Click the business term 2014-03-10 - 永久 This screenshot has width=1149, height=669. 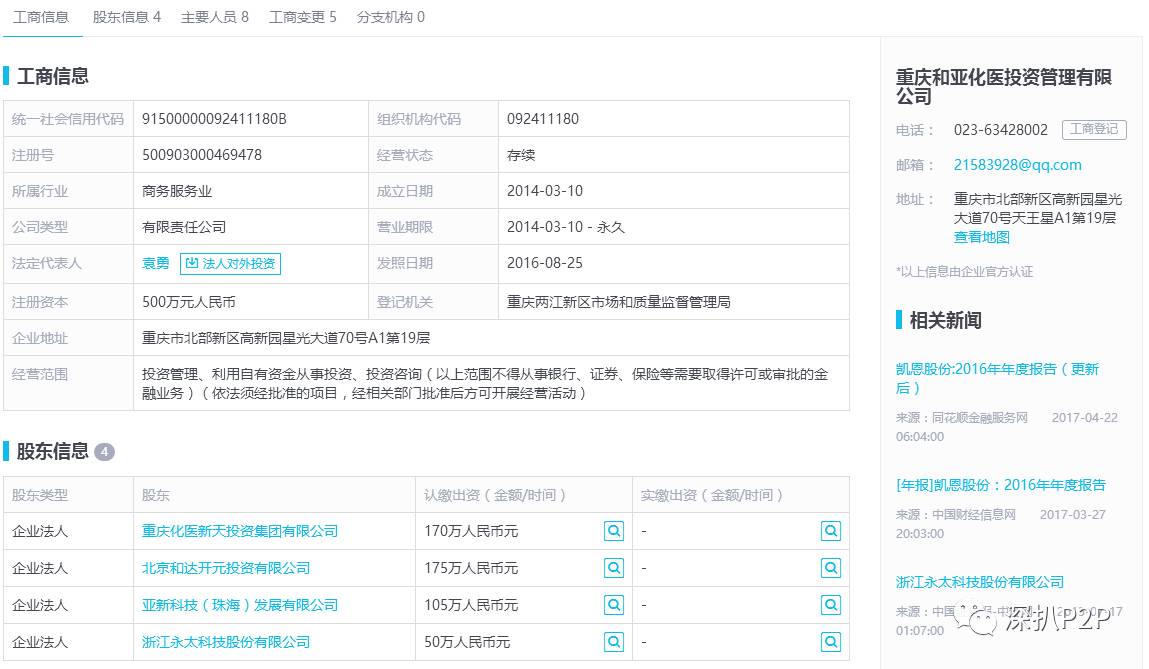(x=566, y=227)
